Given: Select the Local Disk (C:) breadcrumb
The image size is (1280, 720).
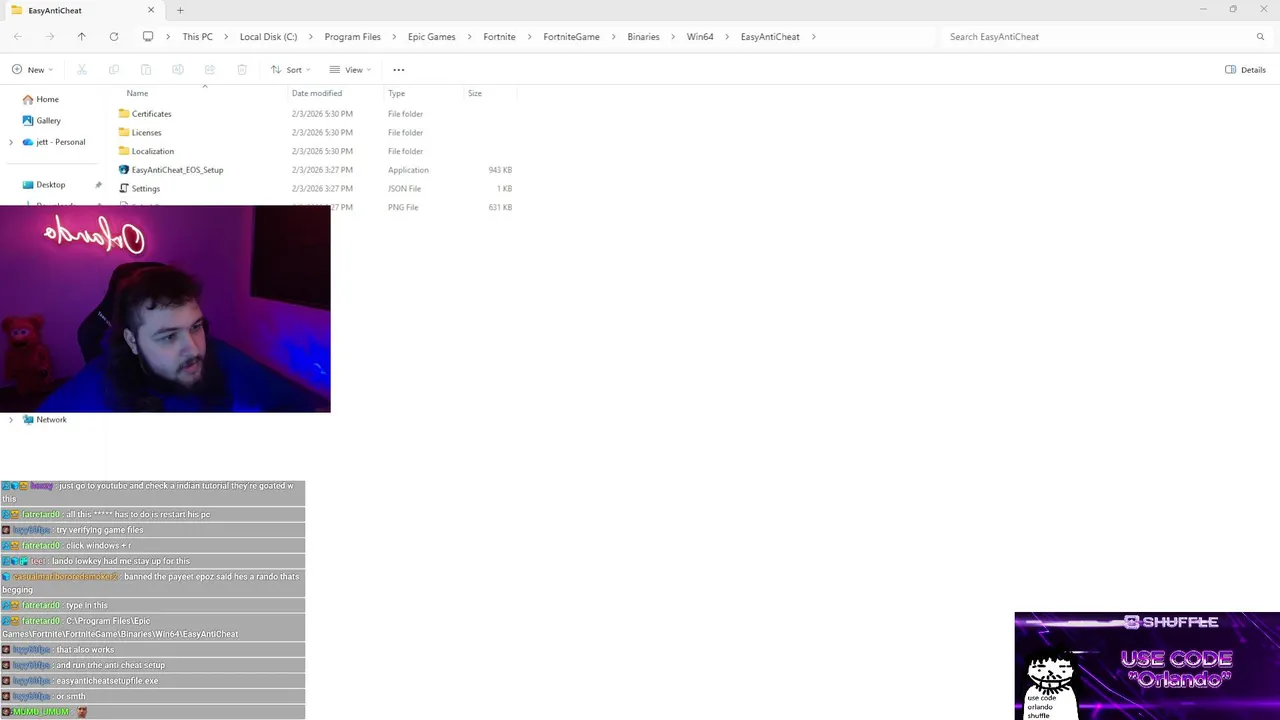Looking at the screenshot, I should point(268,37).
